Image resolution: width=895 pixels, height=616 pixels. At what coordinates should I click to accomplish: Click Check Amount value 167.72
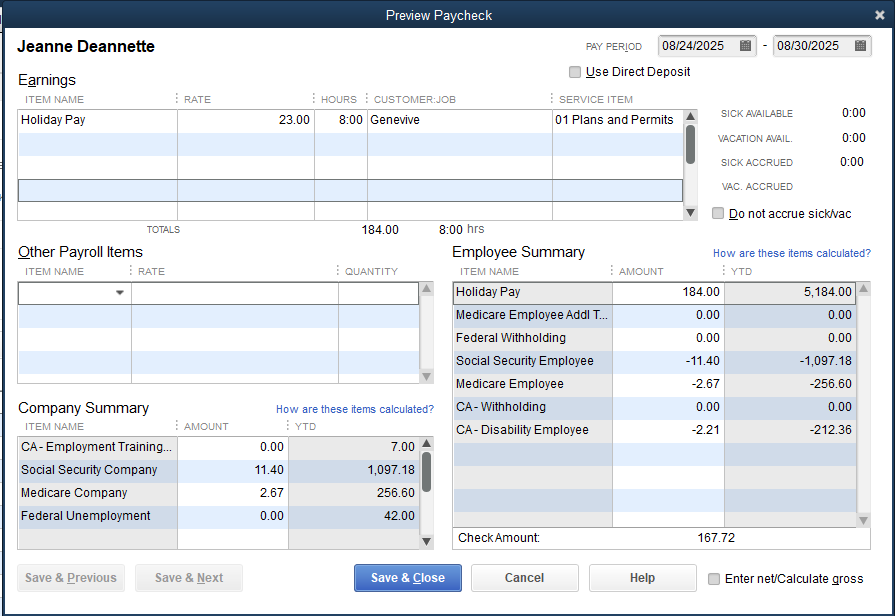click(x=716, y=538)
